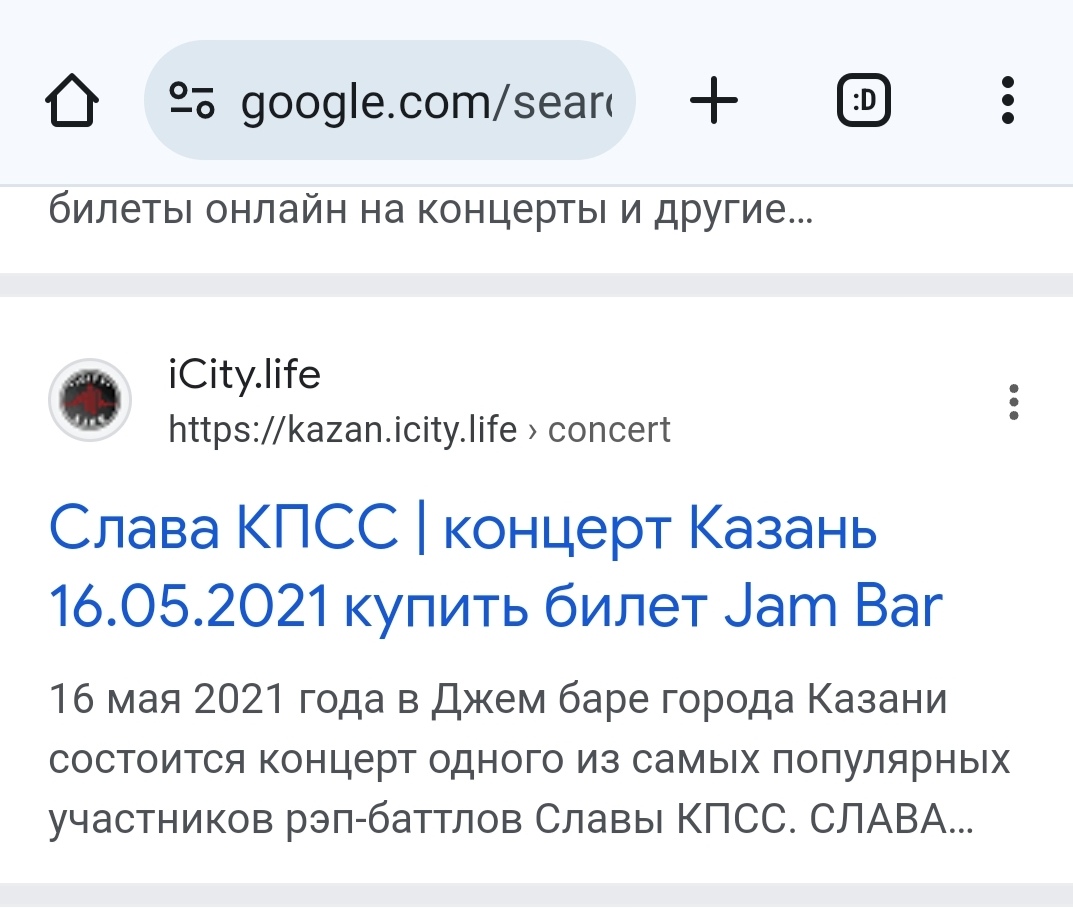The width and height of the screenshot is (1073, 912).
Task: Open the Слава КПСС концерт Казань result
Action: [496, 566]
